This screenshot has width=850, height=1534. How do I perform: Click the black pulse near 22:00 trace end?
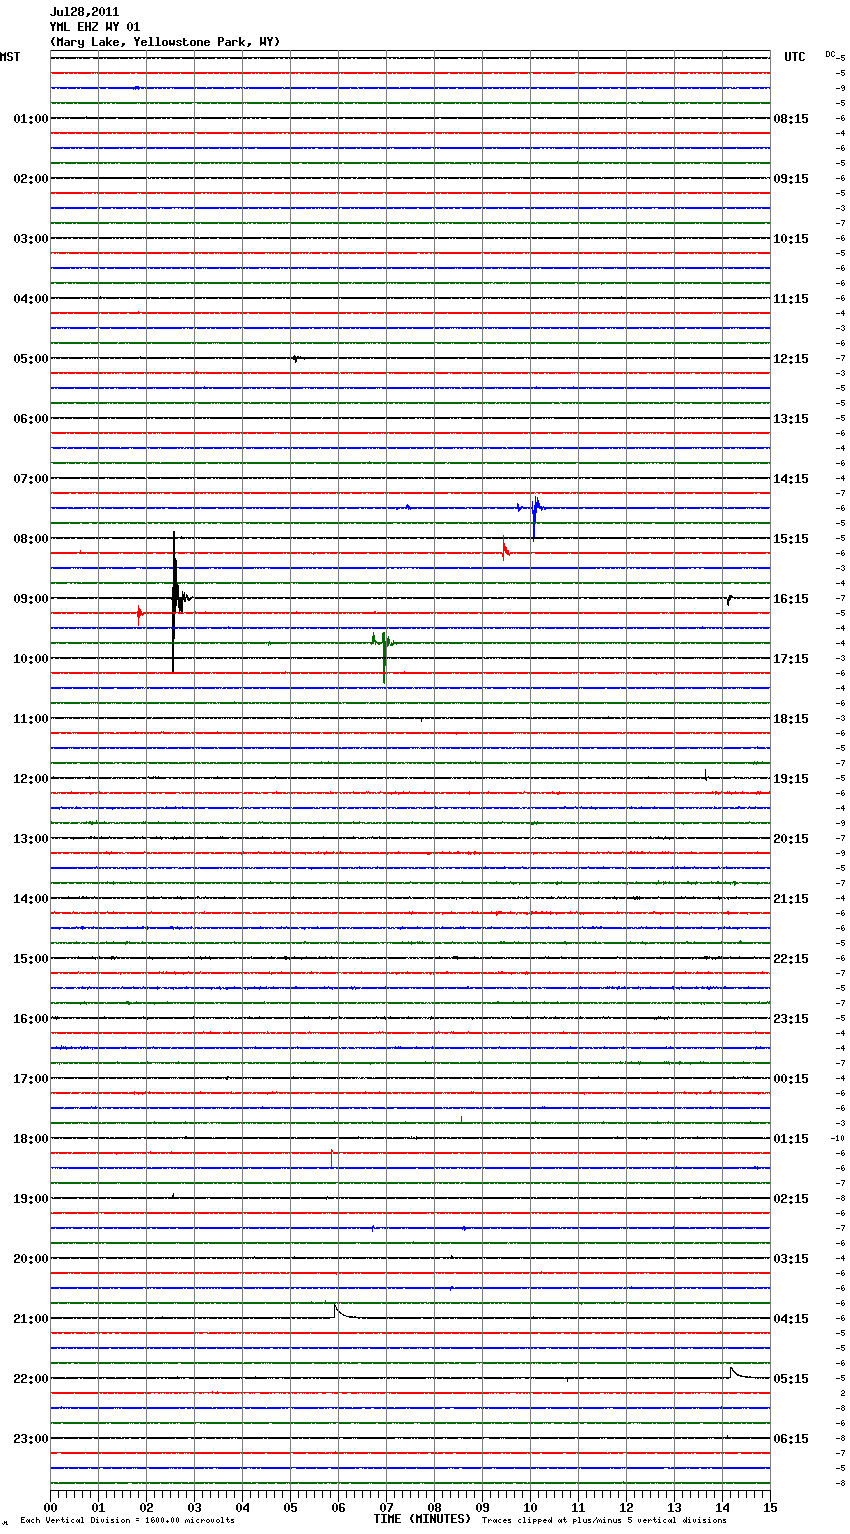pos(733,1371)
